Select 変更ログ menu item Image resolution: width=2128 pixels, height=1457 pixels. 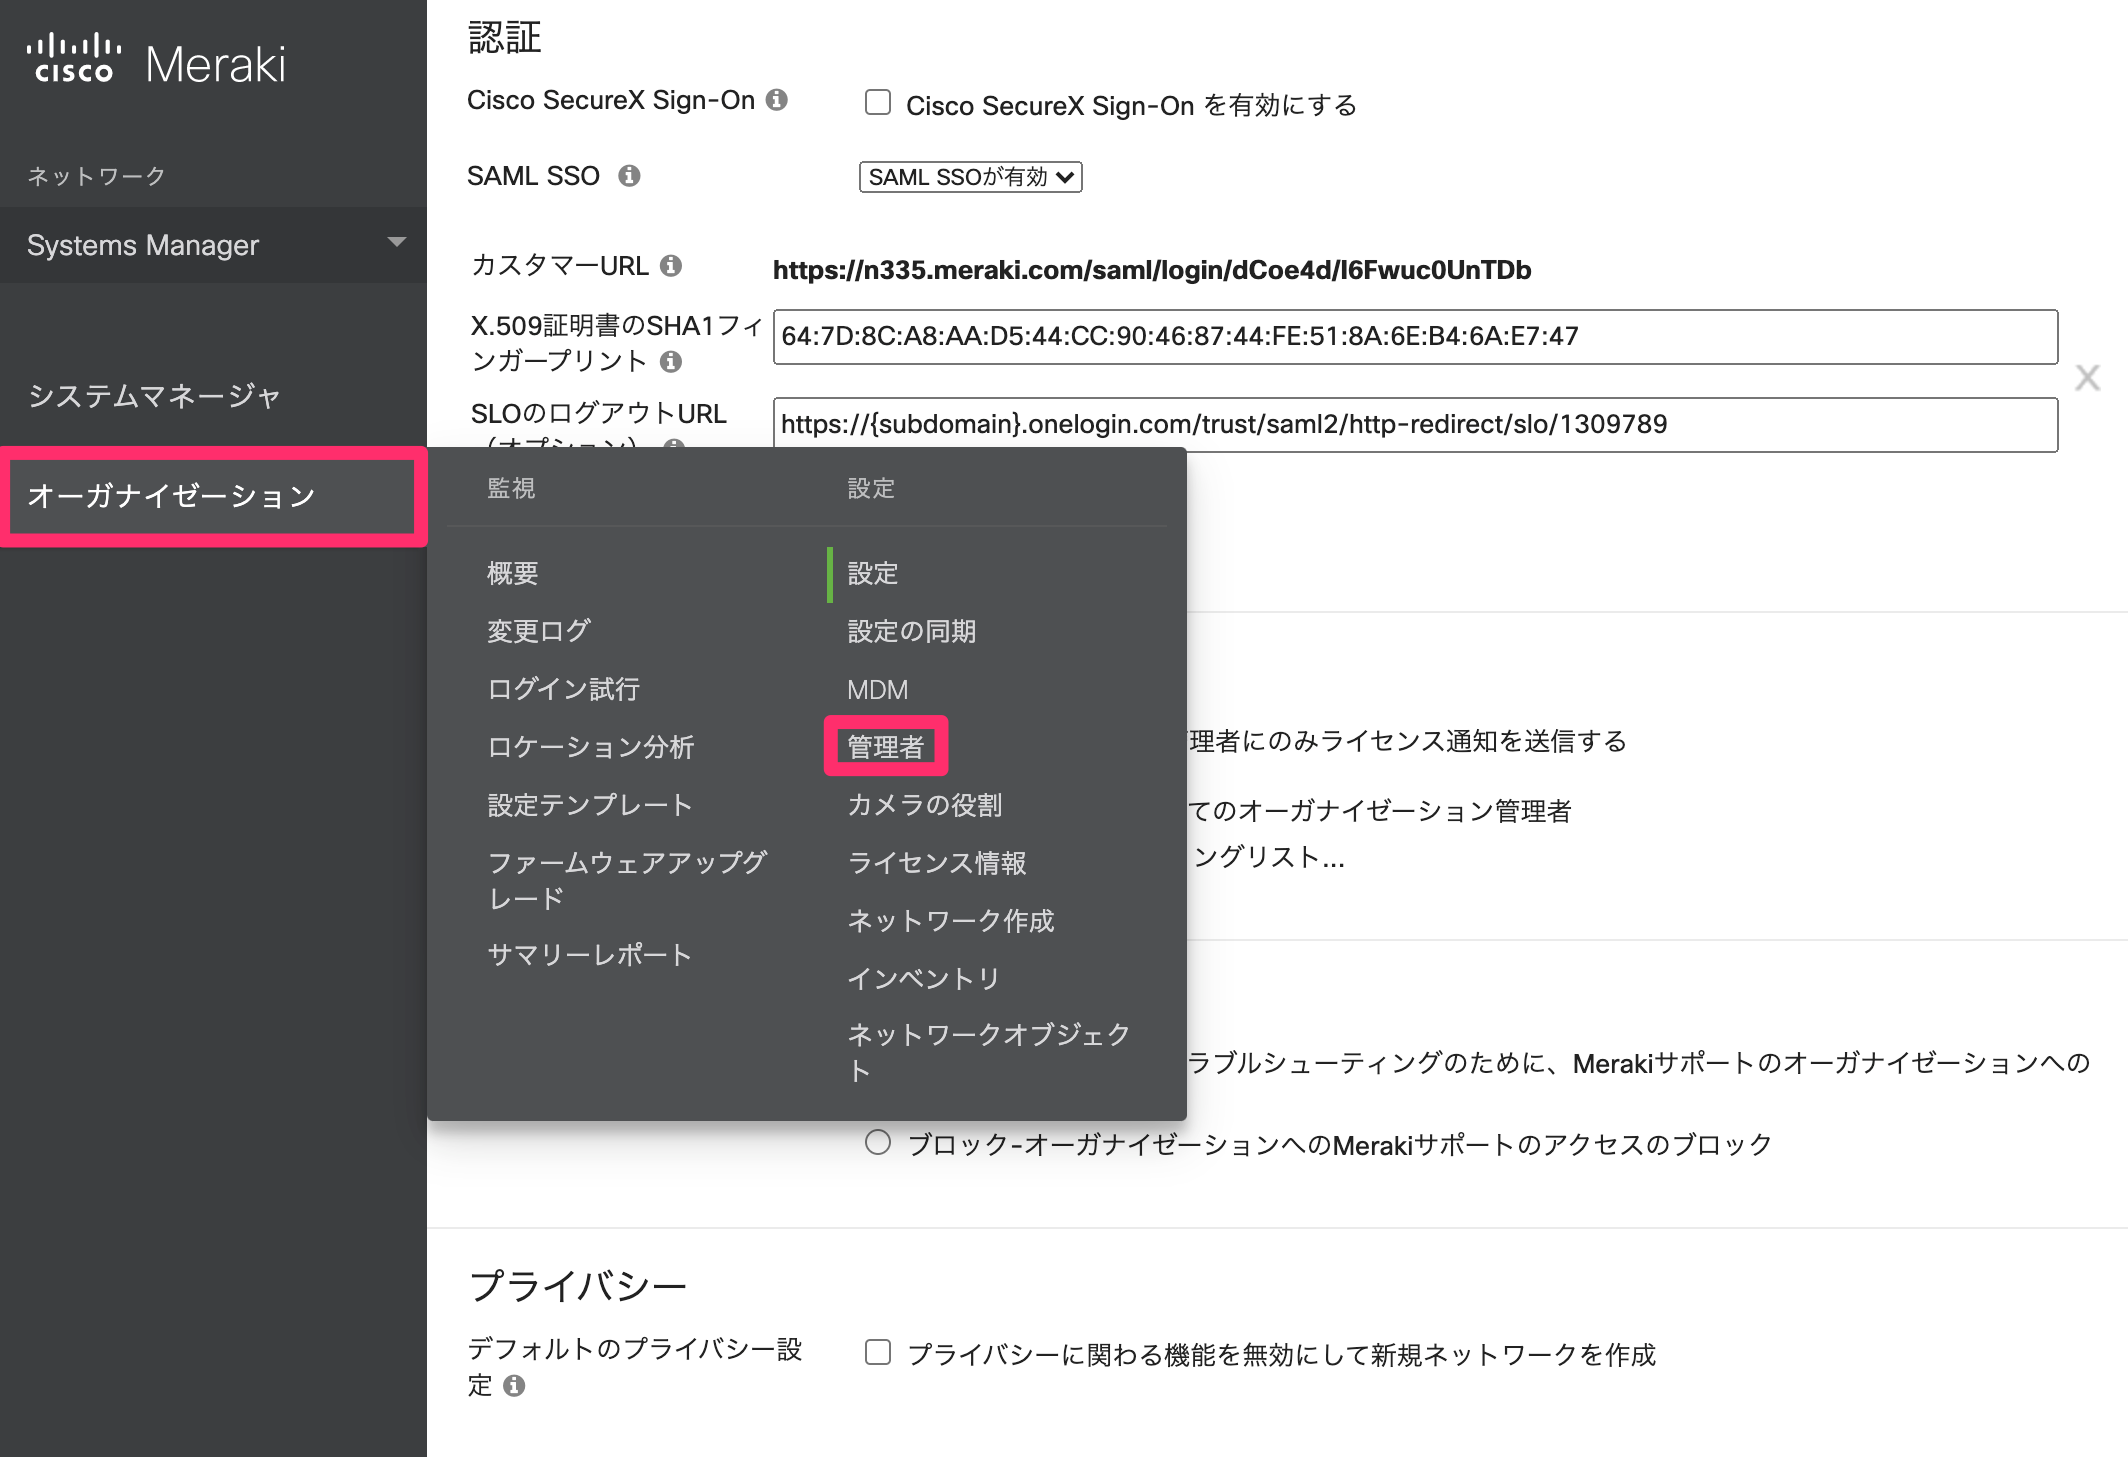click(x=539, y=631)
